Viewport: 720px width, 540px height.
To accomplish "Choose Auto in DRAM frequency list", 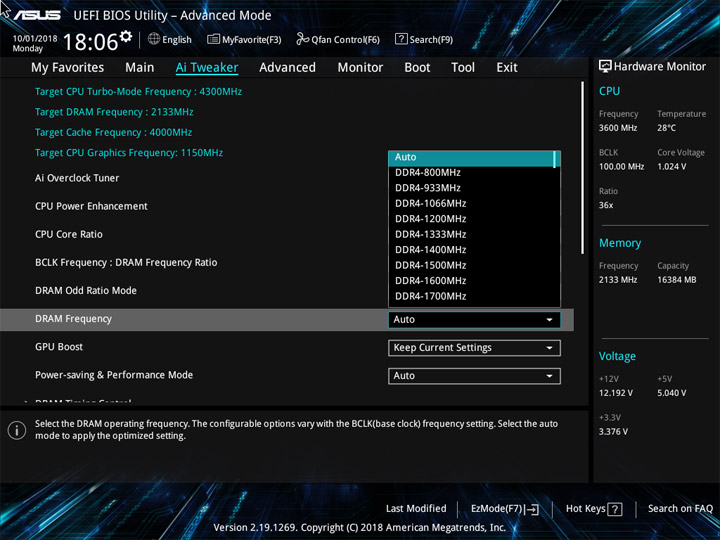I will coord(471,158).
